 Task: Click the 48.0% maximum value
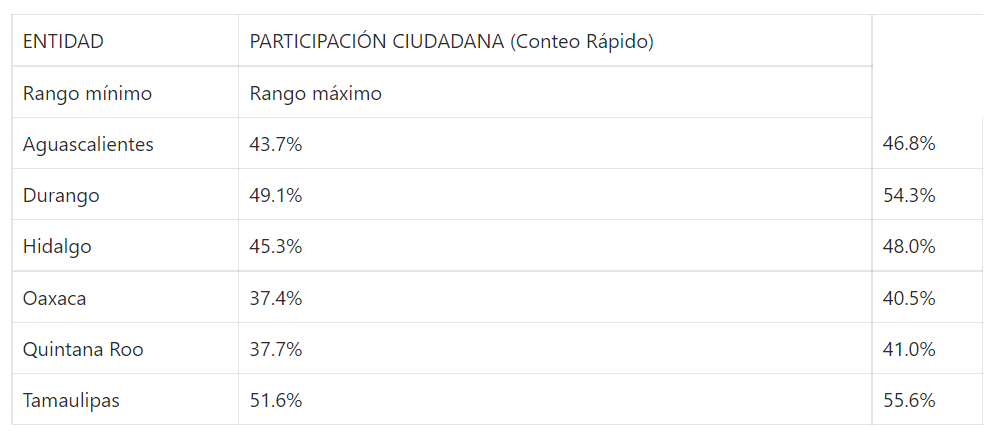pos(909,247)
